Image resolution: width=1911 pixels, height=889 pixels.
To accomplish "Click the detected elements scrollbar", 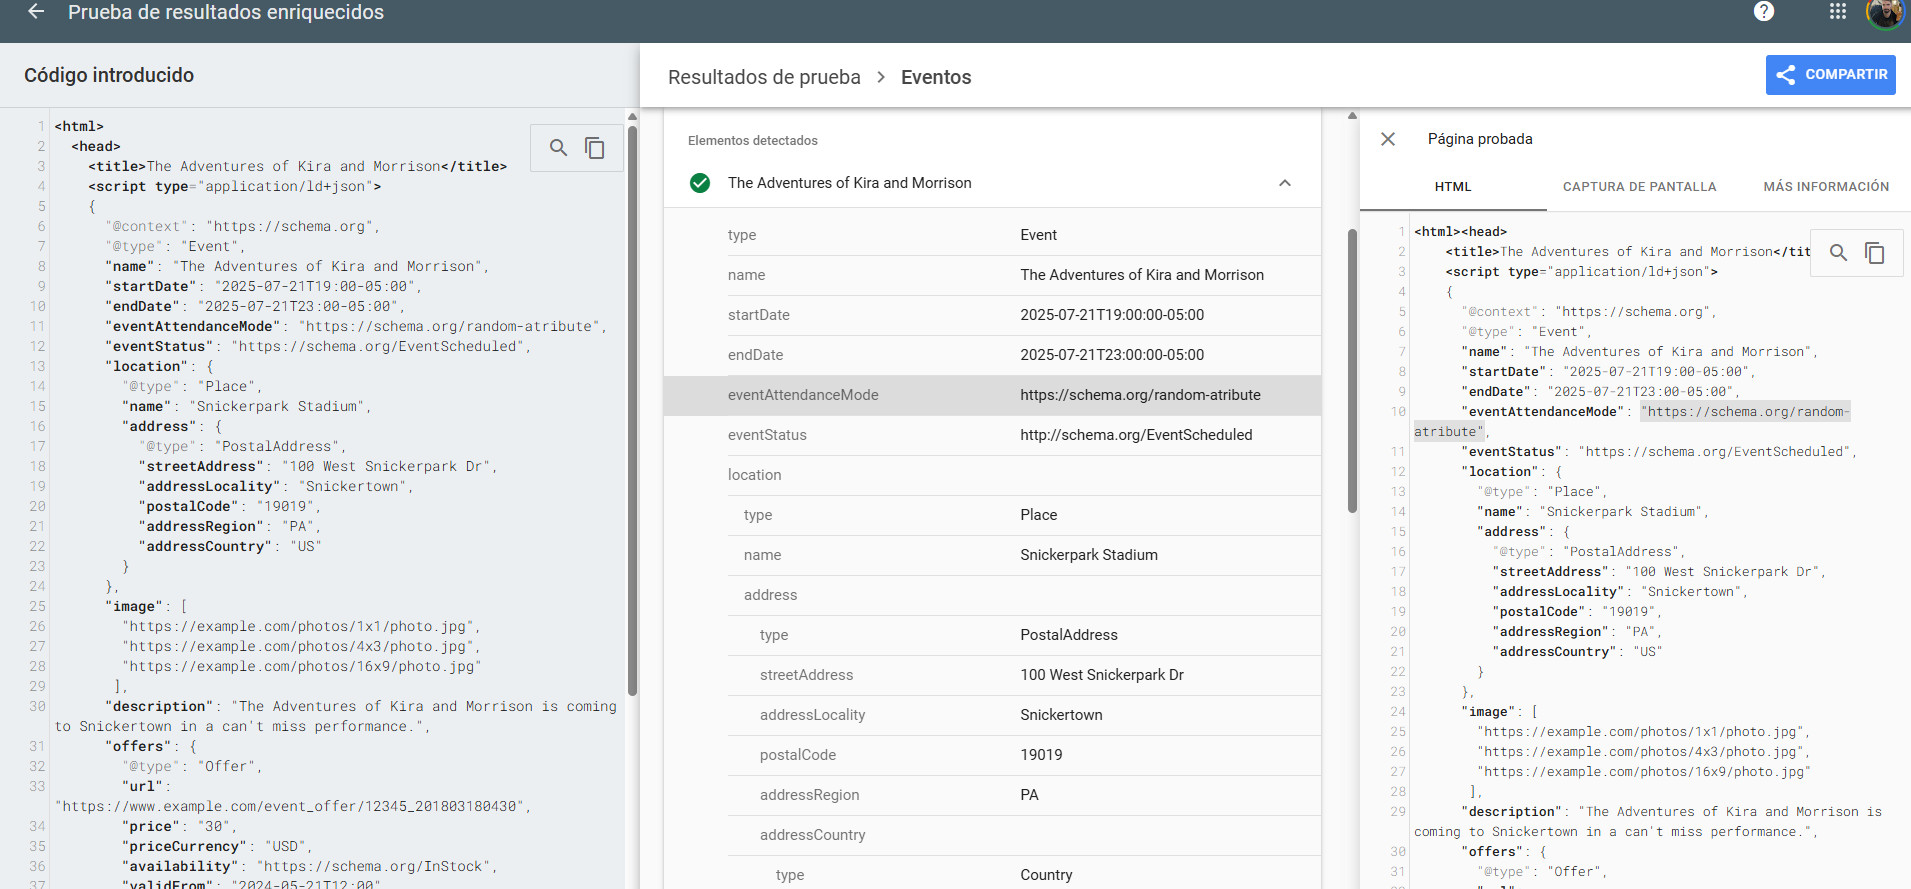I will (1352, 370).
